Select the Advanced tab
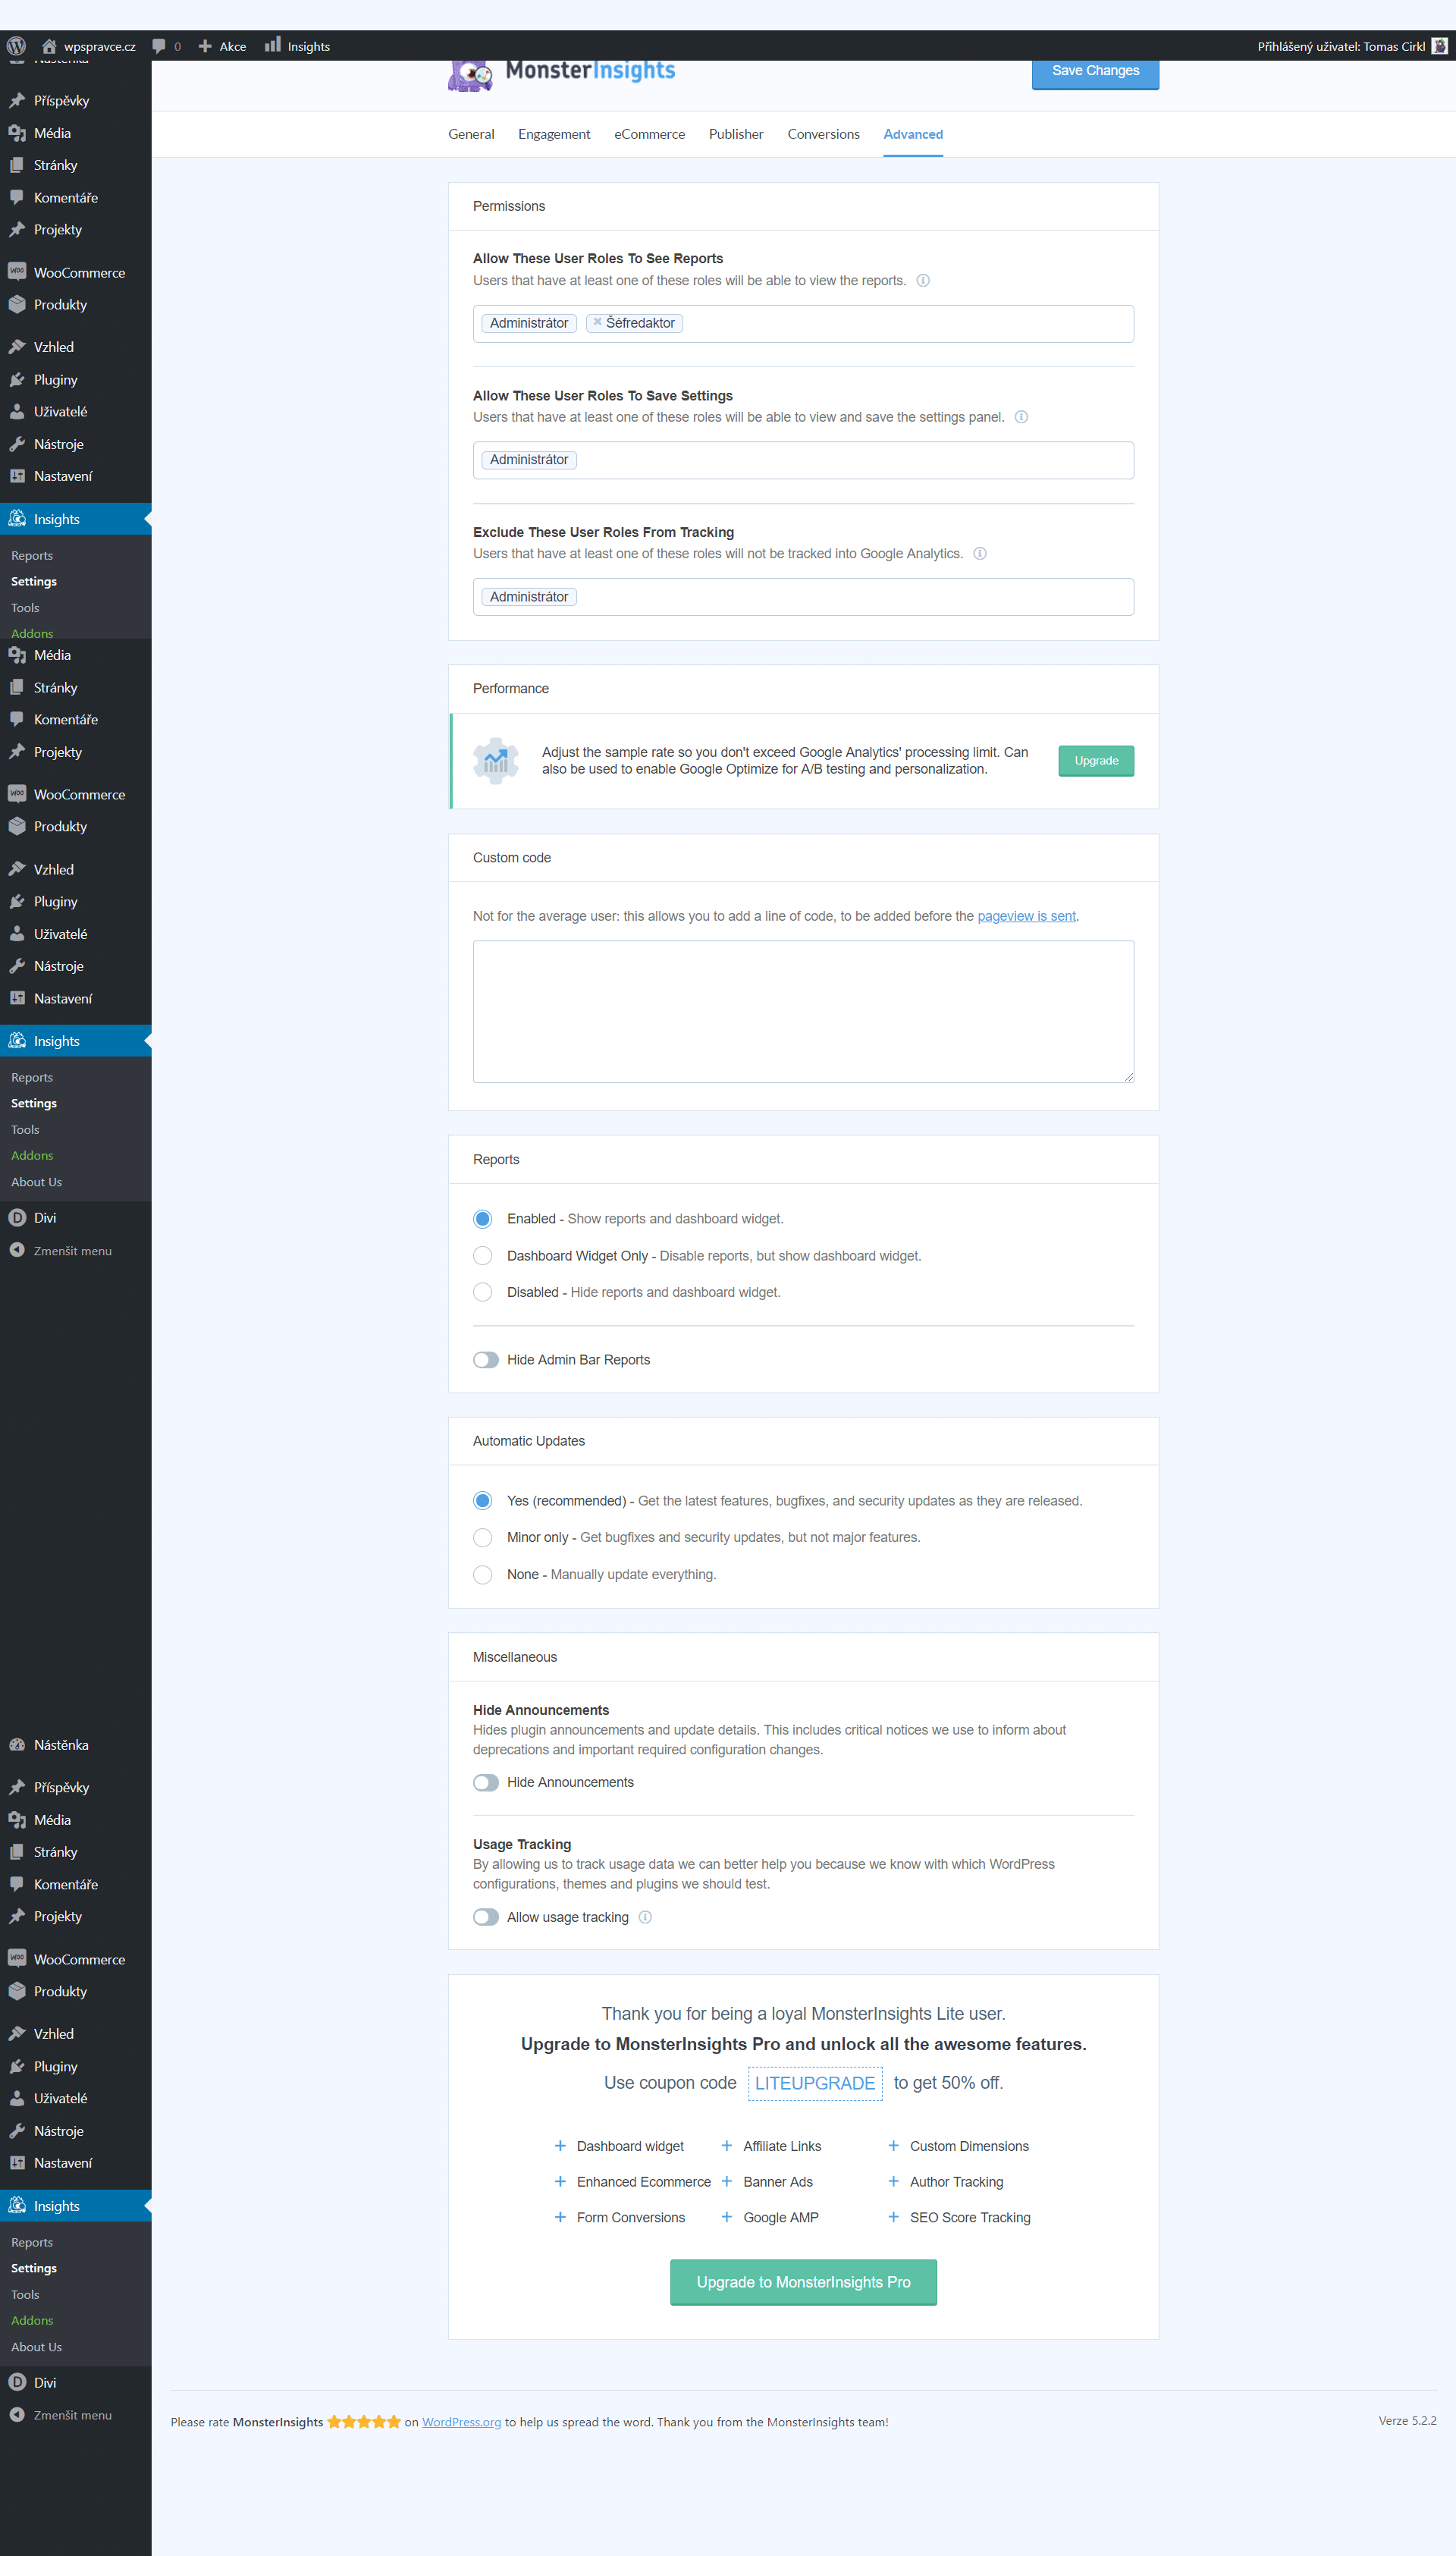Viewport: 1456px width, 2556px height. point(913,134)
